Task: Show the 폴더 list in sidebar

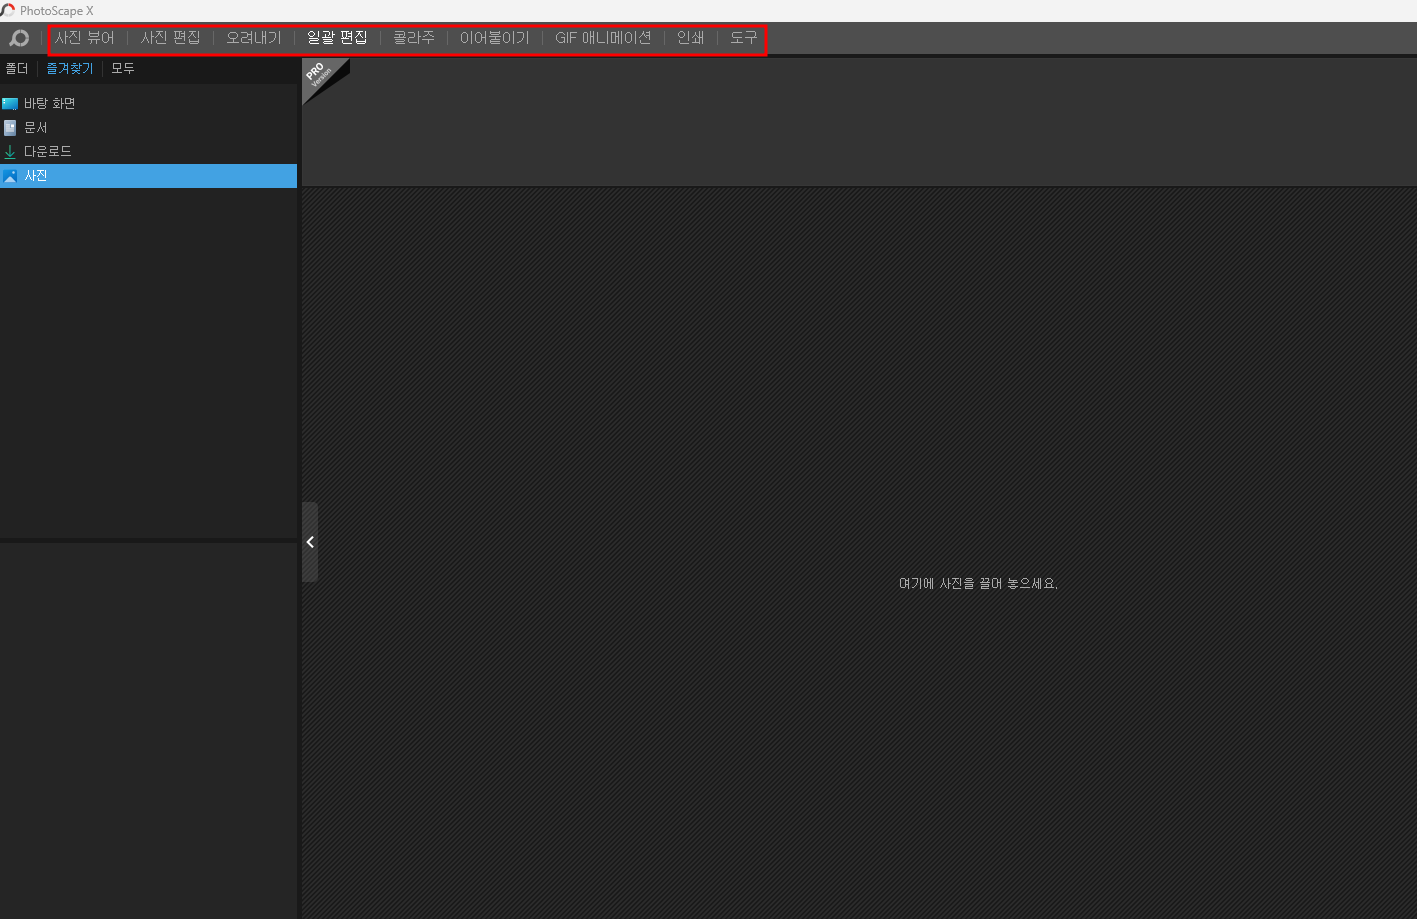Action: [x=17, y=69]
